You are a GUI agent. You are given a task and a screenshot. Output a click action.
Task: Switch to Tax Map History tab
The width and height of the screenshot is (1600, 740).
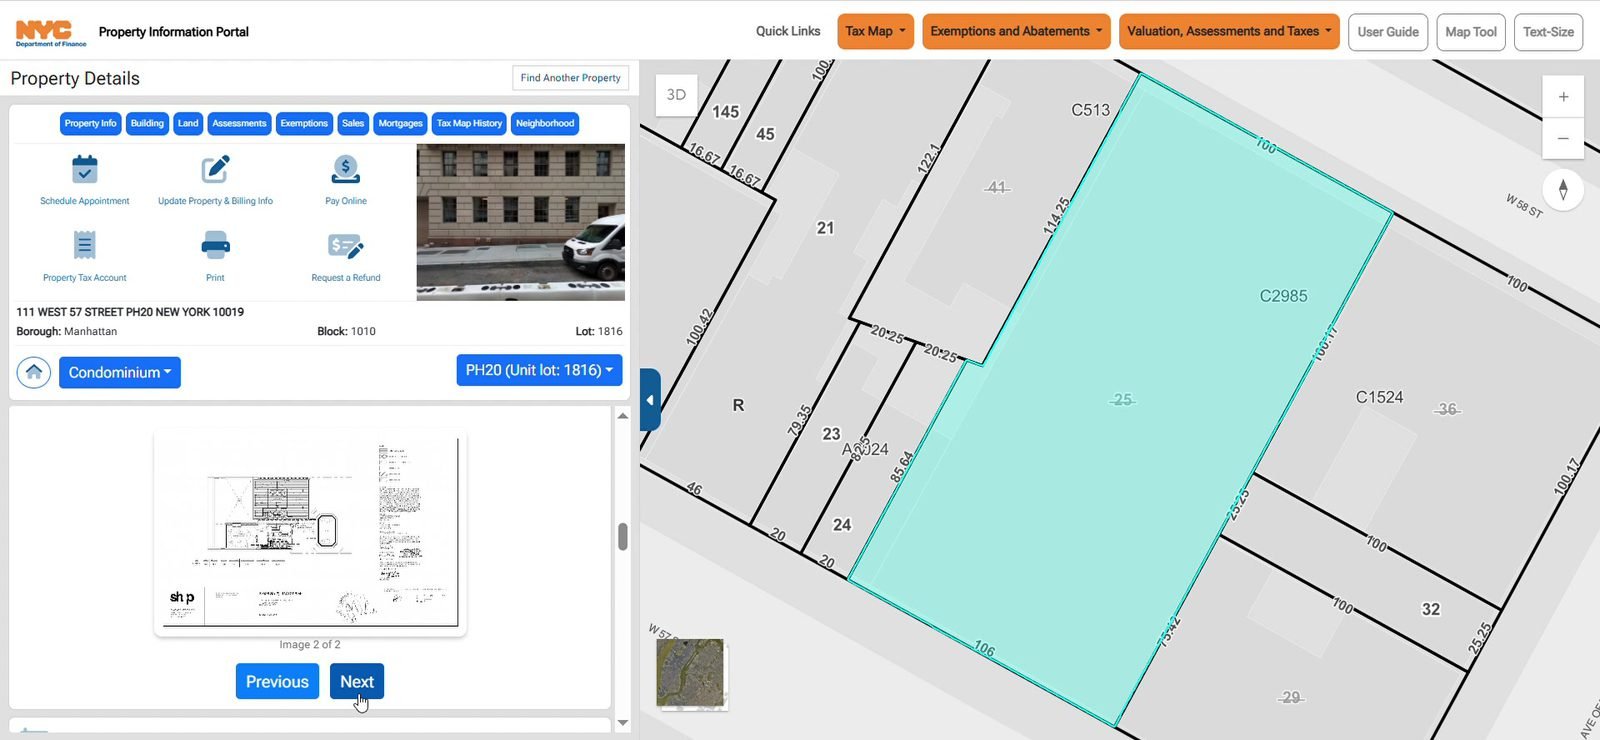(469, 123)
